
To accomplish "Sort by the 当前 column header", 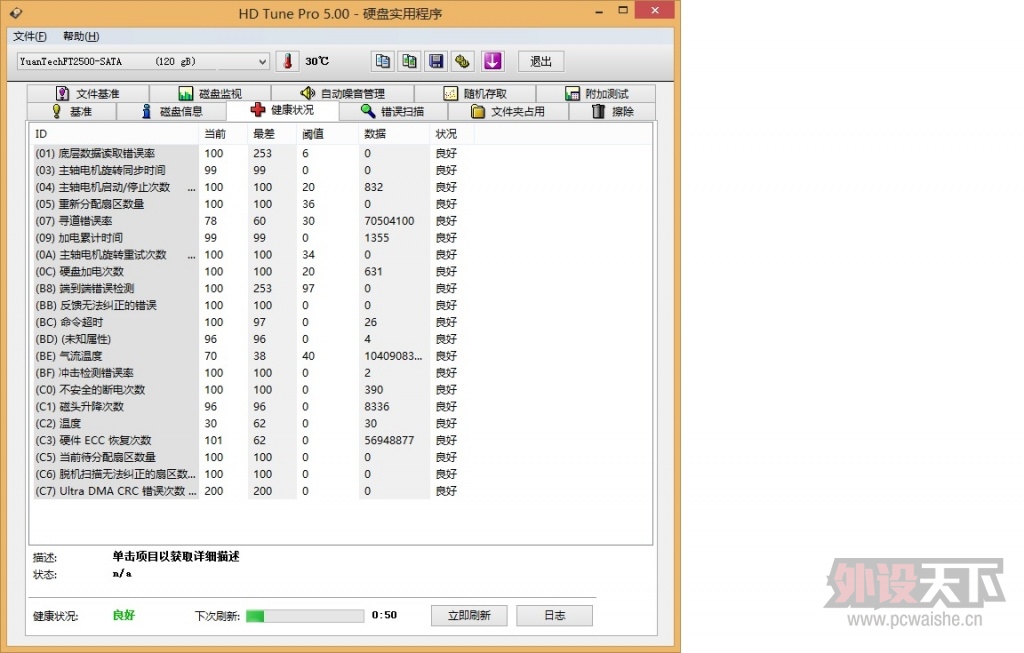I will point(223,134).
